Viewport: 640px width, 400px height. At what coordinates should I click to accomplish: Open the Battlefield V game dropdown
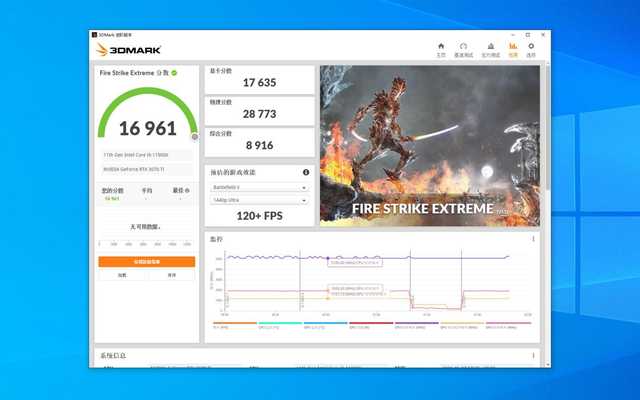click(259, 187)
